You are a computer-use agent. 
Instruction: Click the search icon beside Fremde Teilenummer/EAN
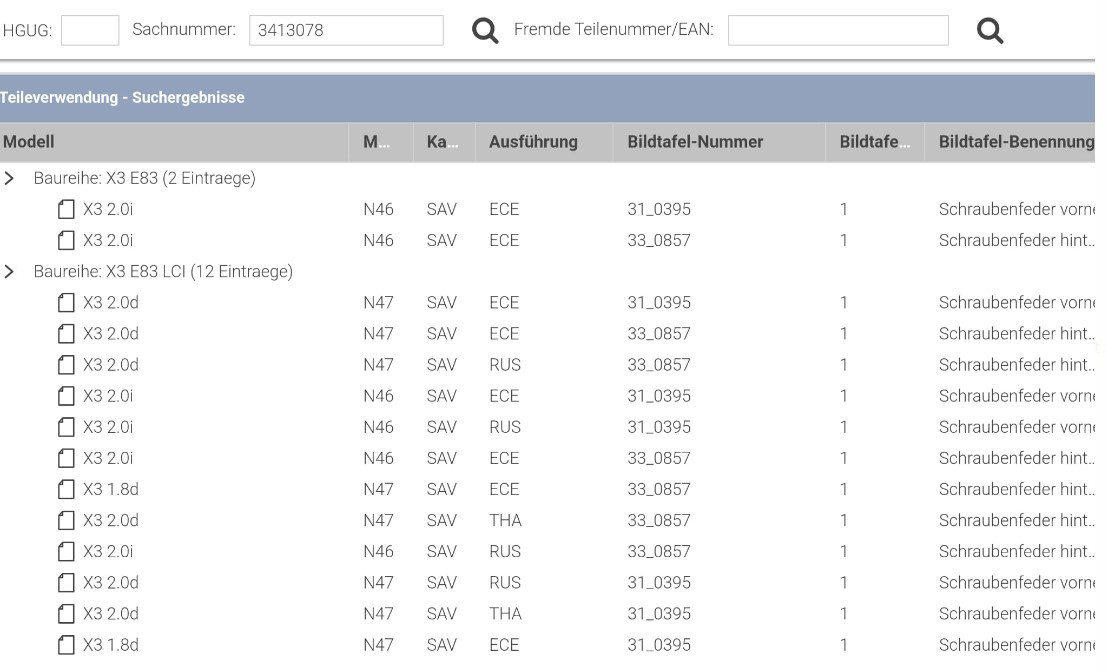[x=991, y=30]
